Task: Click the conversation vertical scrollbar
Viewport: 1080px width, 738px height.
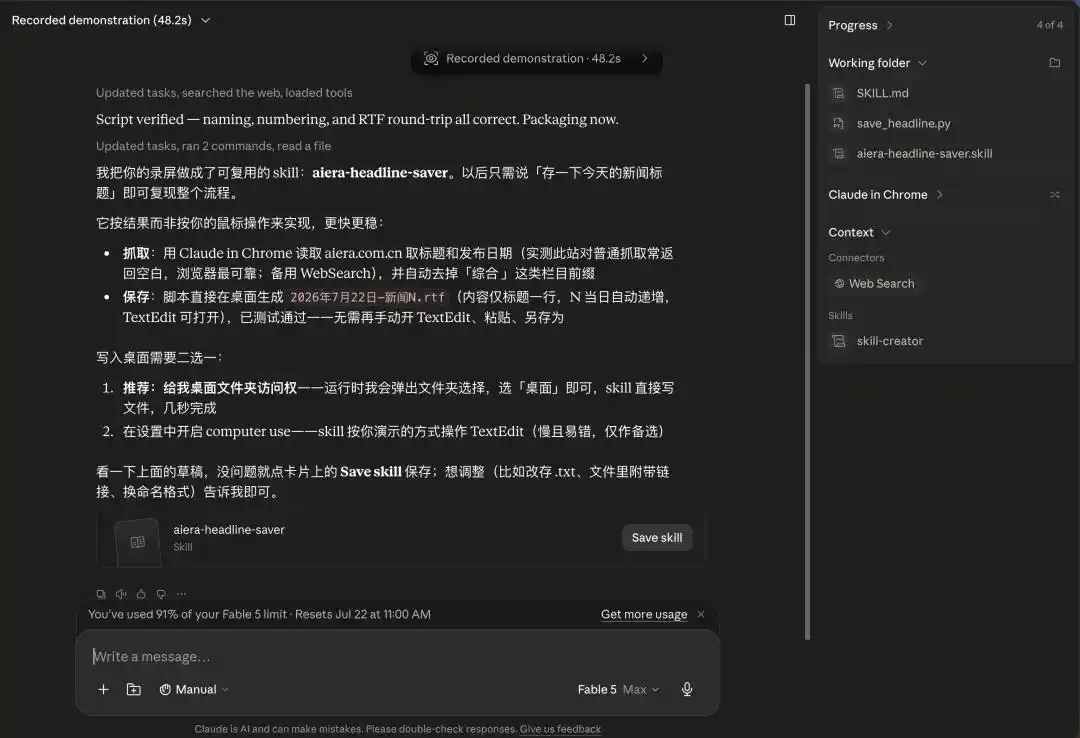Action: point(807,362)
